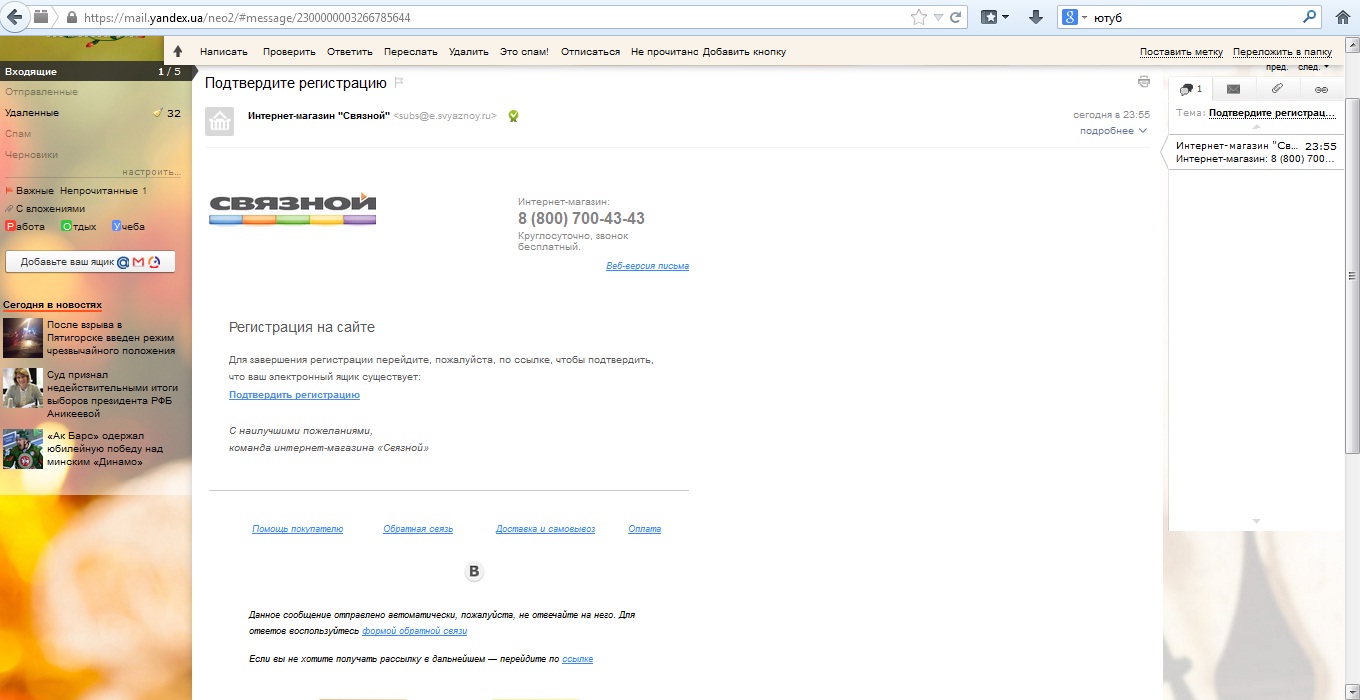
Task: Click the Обратная связь footer link
Action: click(418, 529)
